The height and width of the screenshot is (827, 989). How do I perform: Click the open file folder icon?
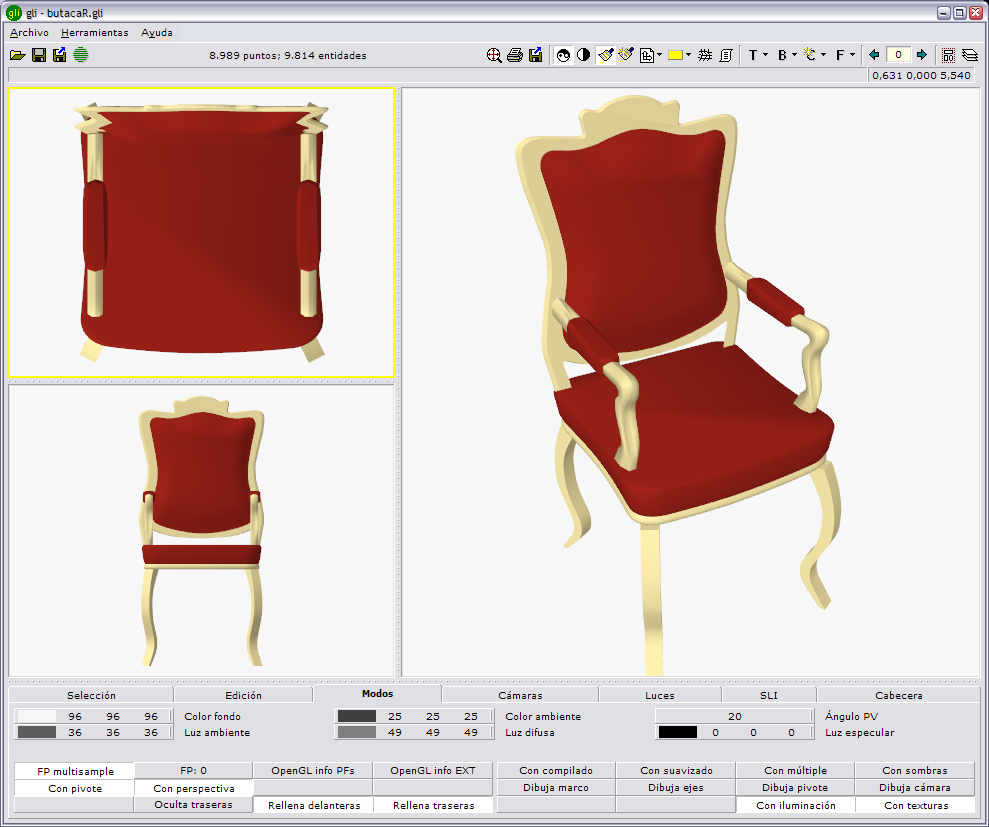18,55
